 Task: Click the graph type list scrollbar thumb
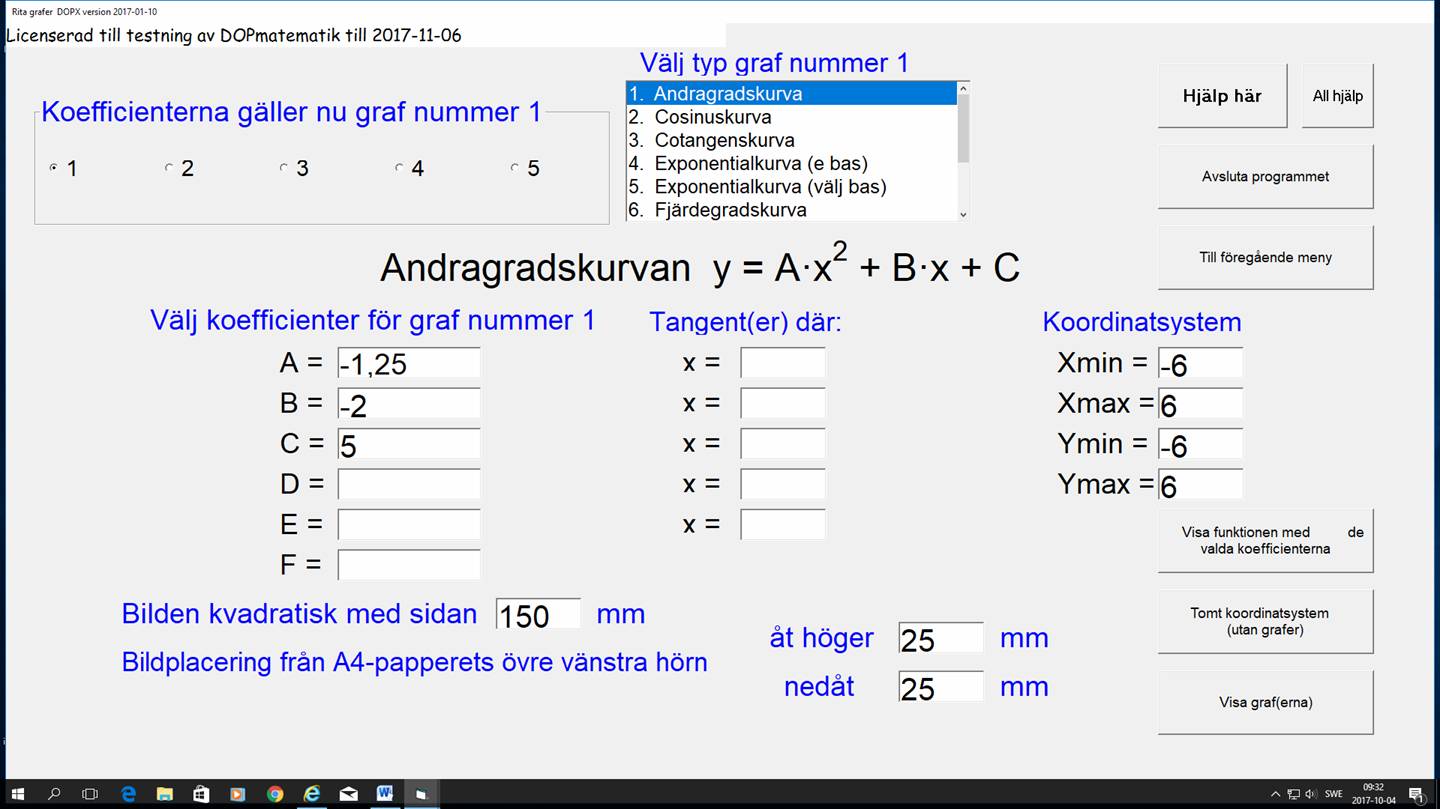pyautogui.click(x=963, y=128)
